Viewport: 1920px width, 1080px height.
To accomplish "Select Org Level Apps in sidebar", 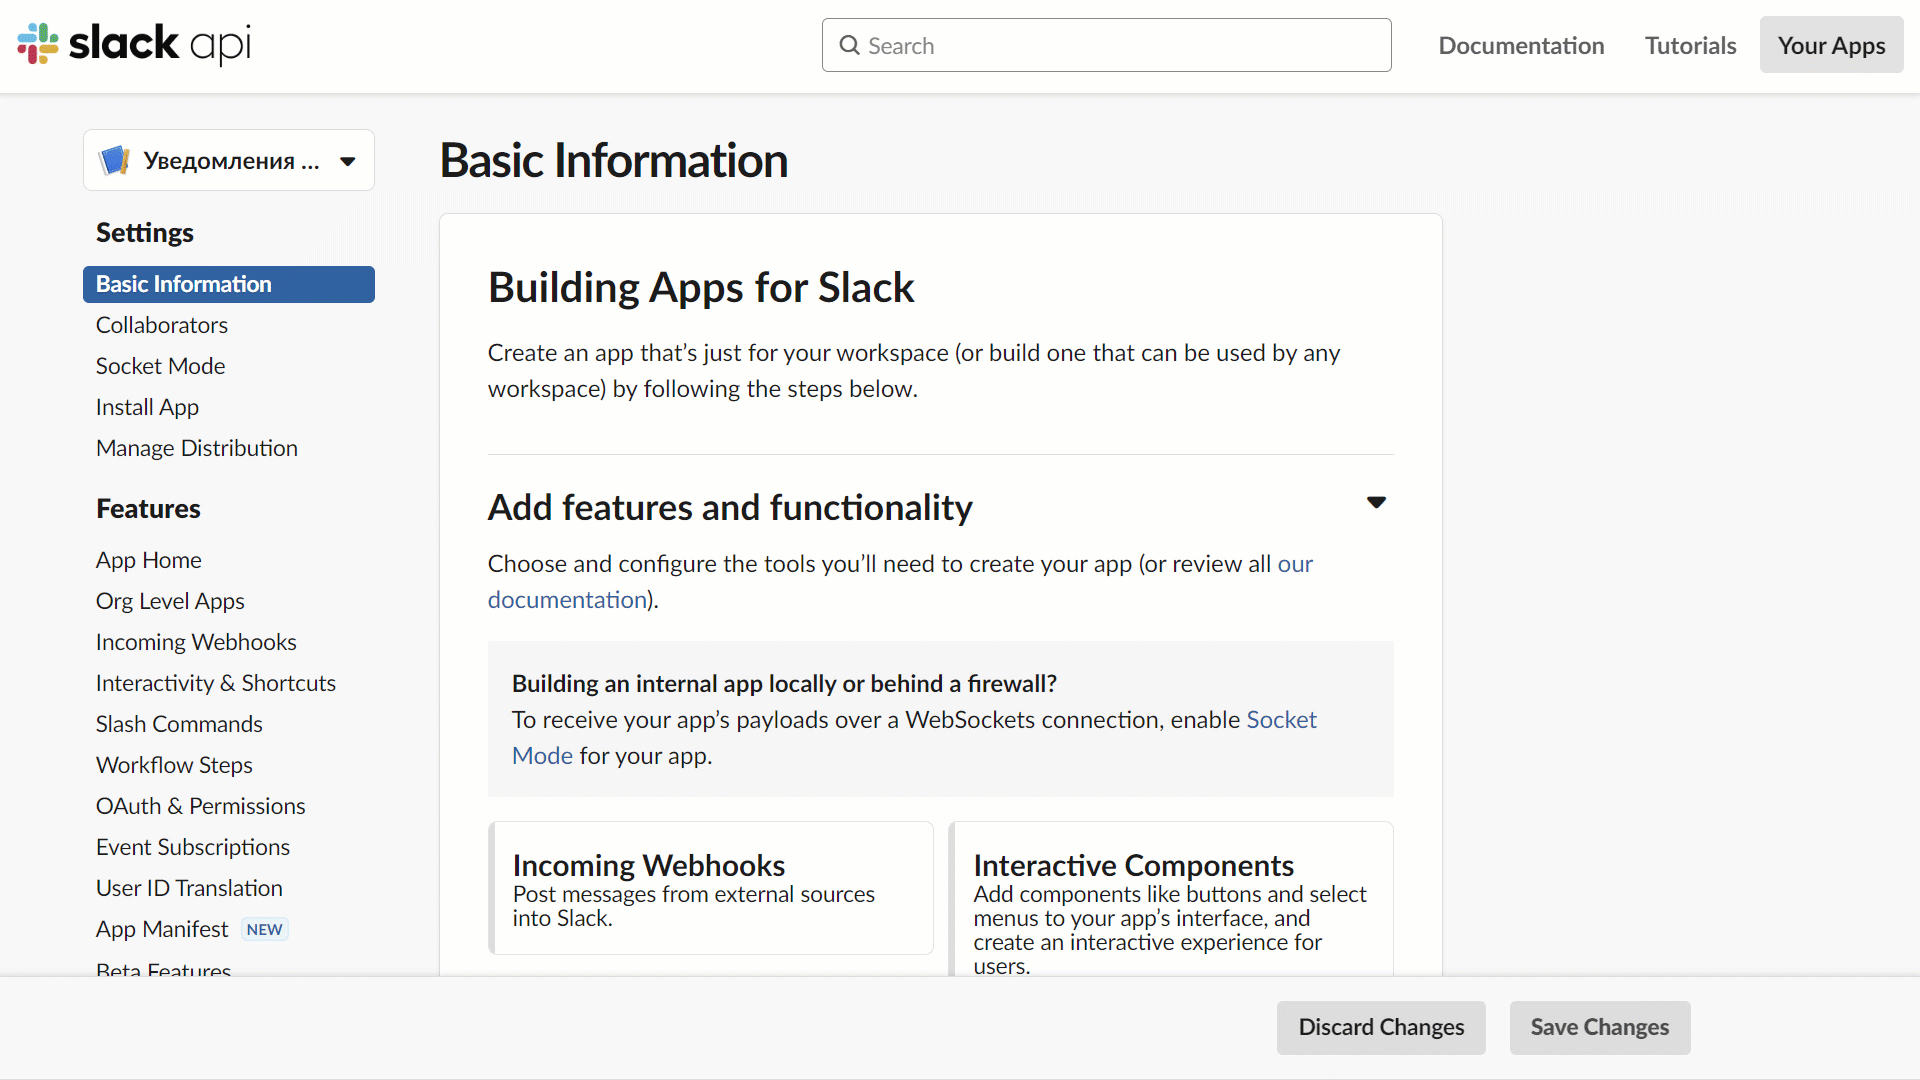I will [x=170, y=601].
